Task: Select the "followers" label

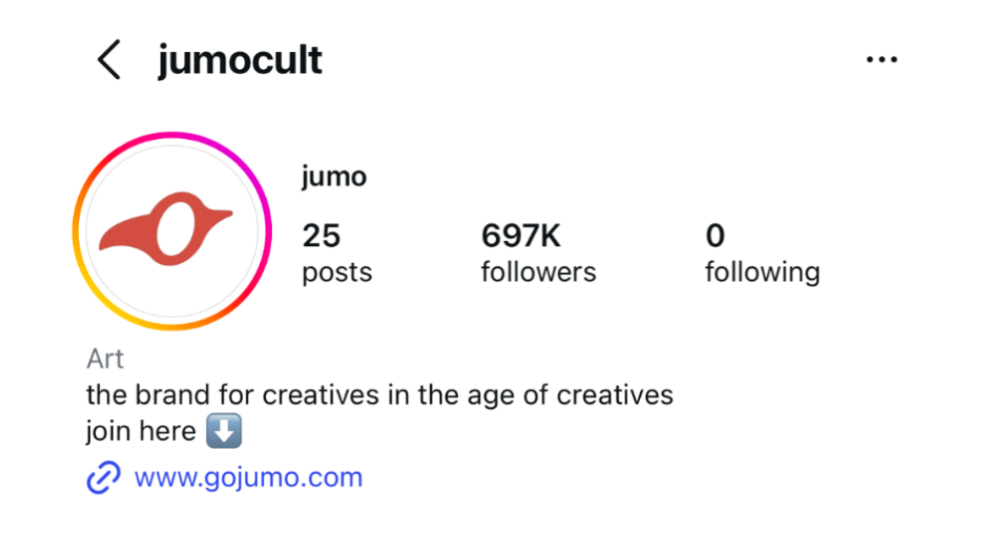Action: [x=538, y=272]
